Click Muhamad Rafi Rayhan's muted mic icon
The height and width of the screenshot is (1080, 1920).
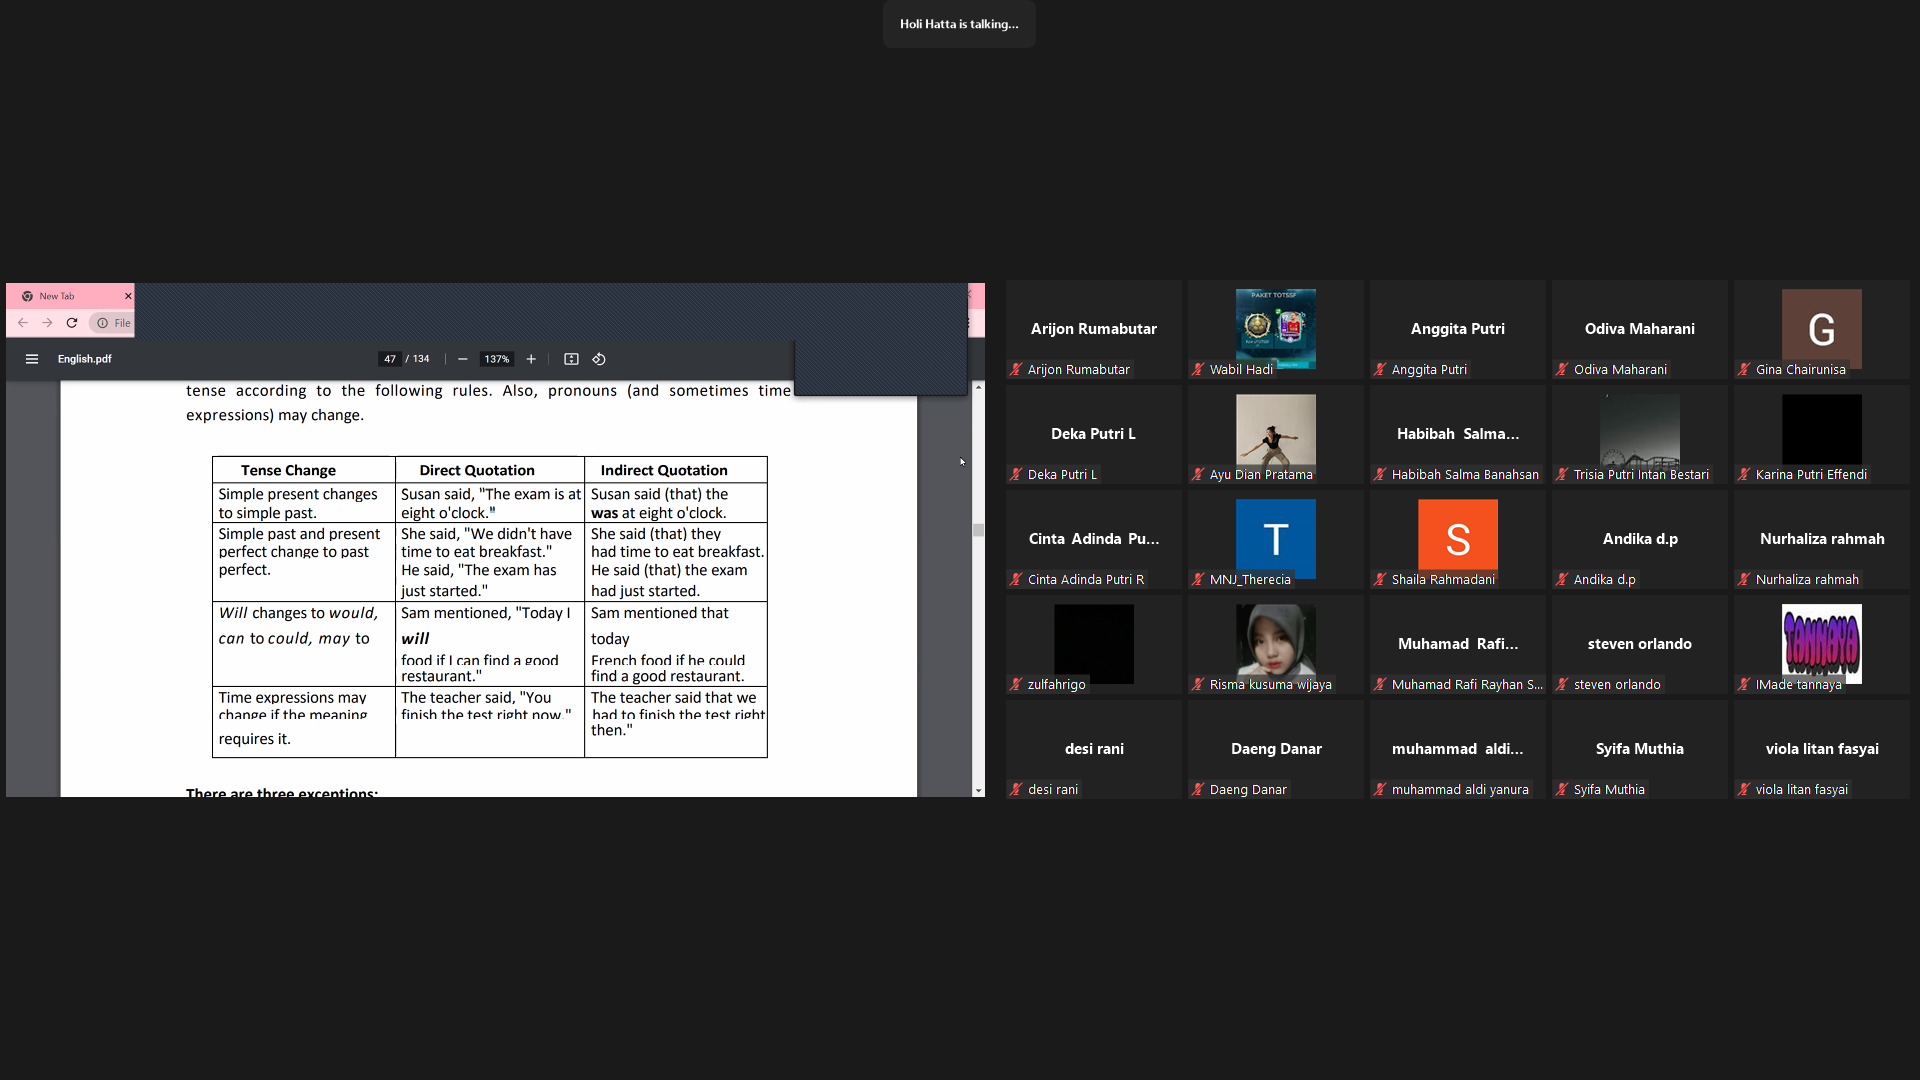point(1380,684)
